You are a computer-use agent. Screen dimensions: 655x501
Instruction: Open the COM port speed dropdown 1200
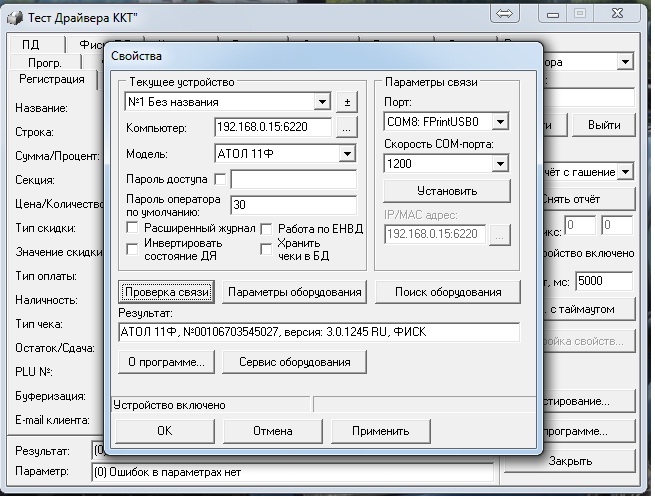(x=500, y=164)
